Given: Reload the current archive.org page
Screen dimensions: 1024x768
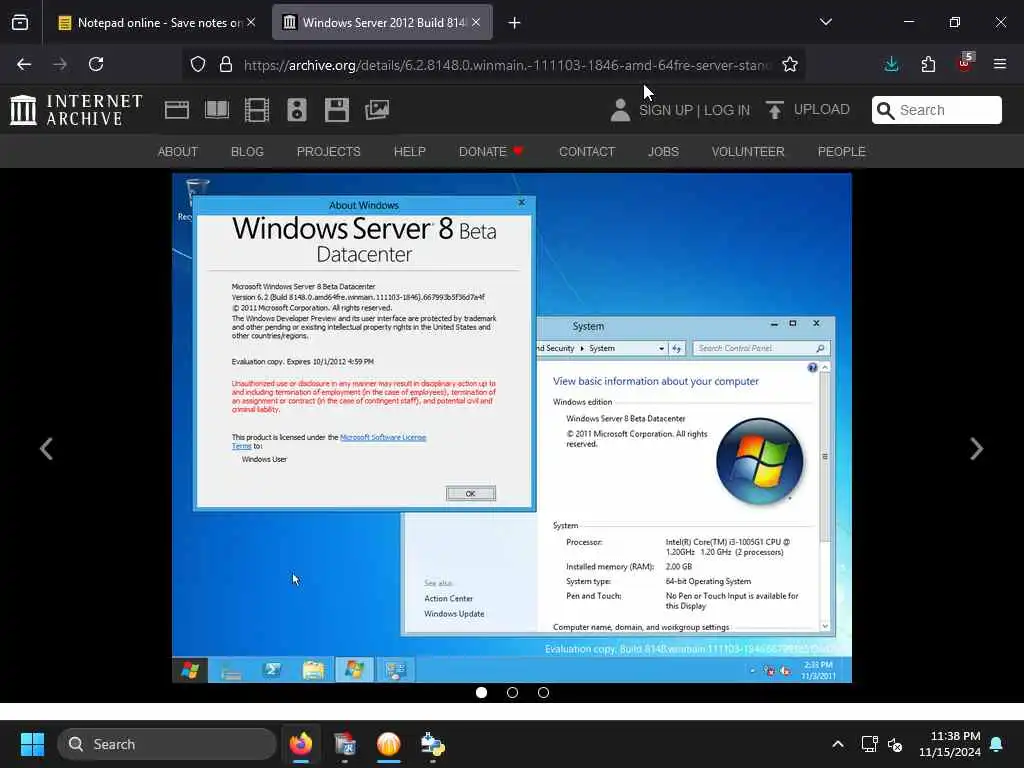Looking at the screenshot, I should (96, 64).
